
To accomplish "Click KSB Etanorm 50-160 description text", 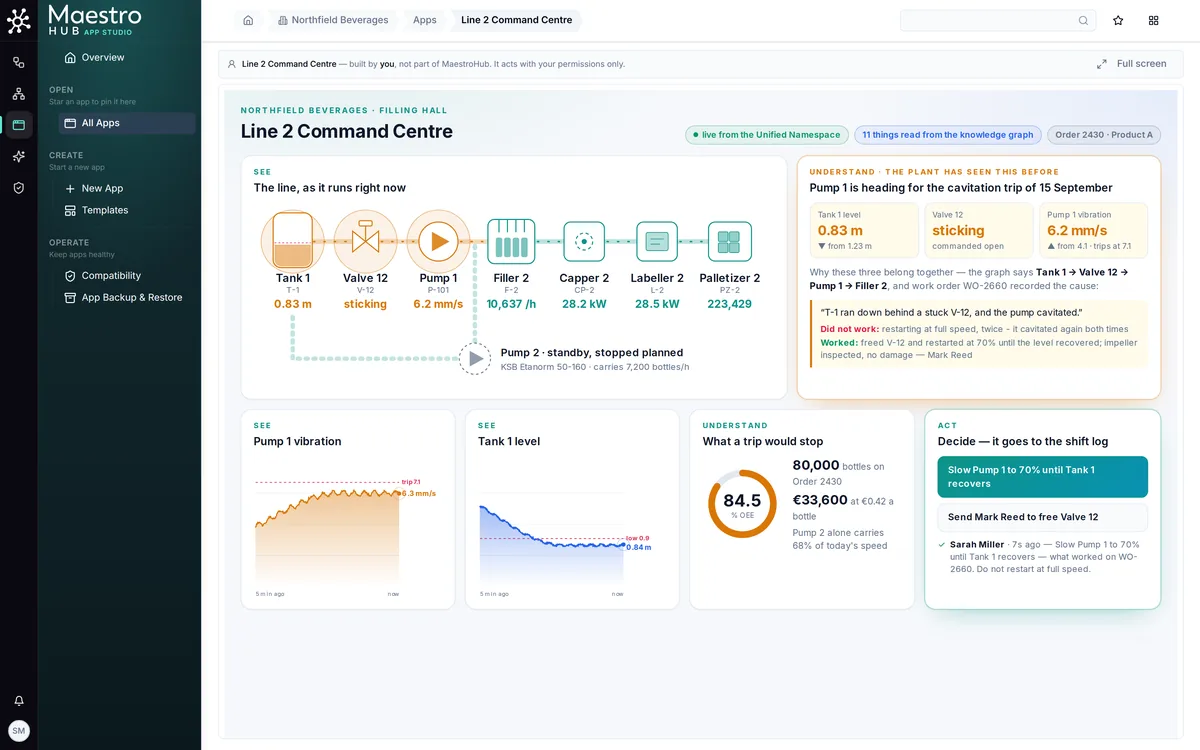I will pyautogui.click(x=595, y=367).
